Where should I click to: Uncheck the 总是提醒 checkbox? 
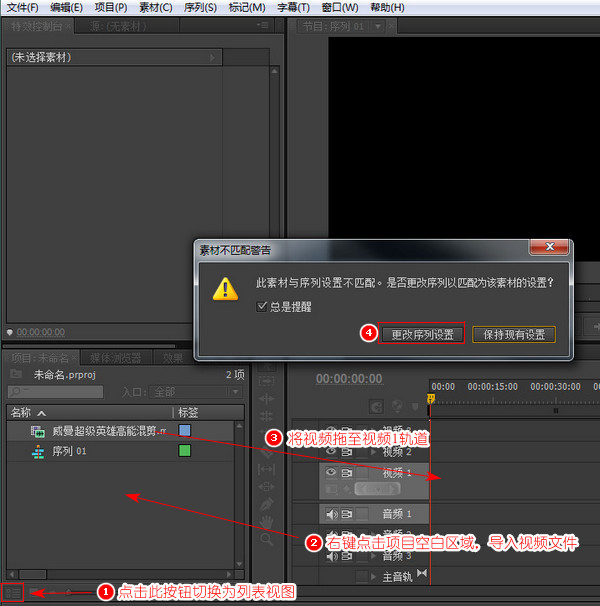(262, 306)
